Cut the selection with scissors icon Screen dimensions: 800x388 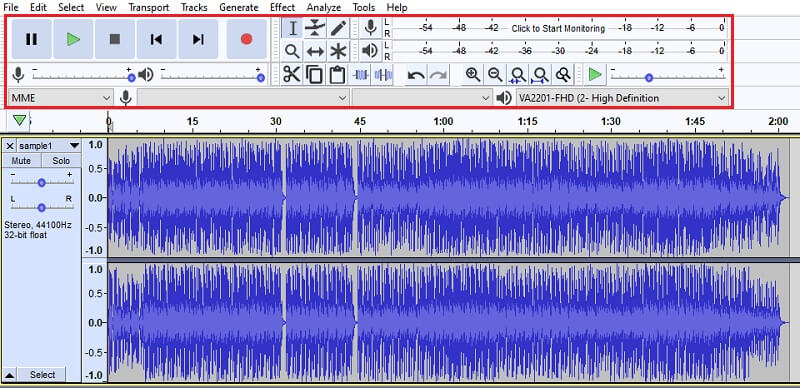click(x=291, y=75)
